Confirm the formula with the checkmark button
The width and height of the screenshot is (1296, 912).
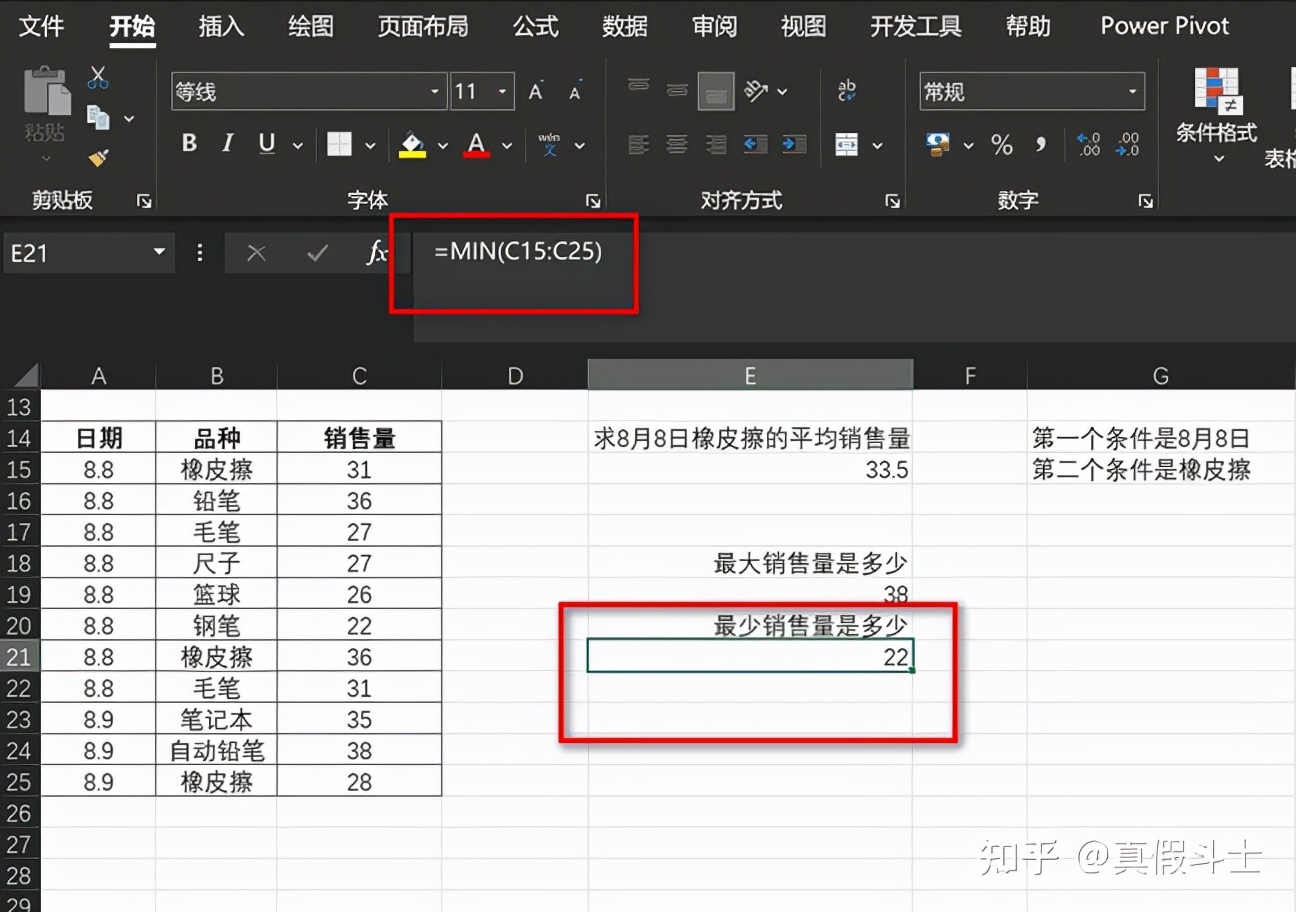pyautogui.click(x=317, y=253)
